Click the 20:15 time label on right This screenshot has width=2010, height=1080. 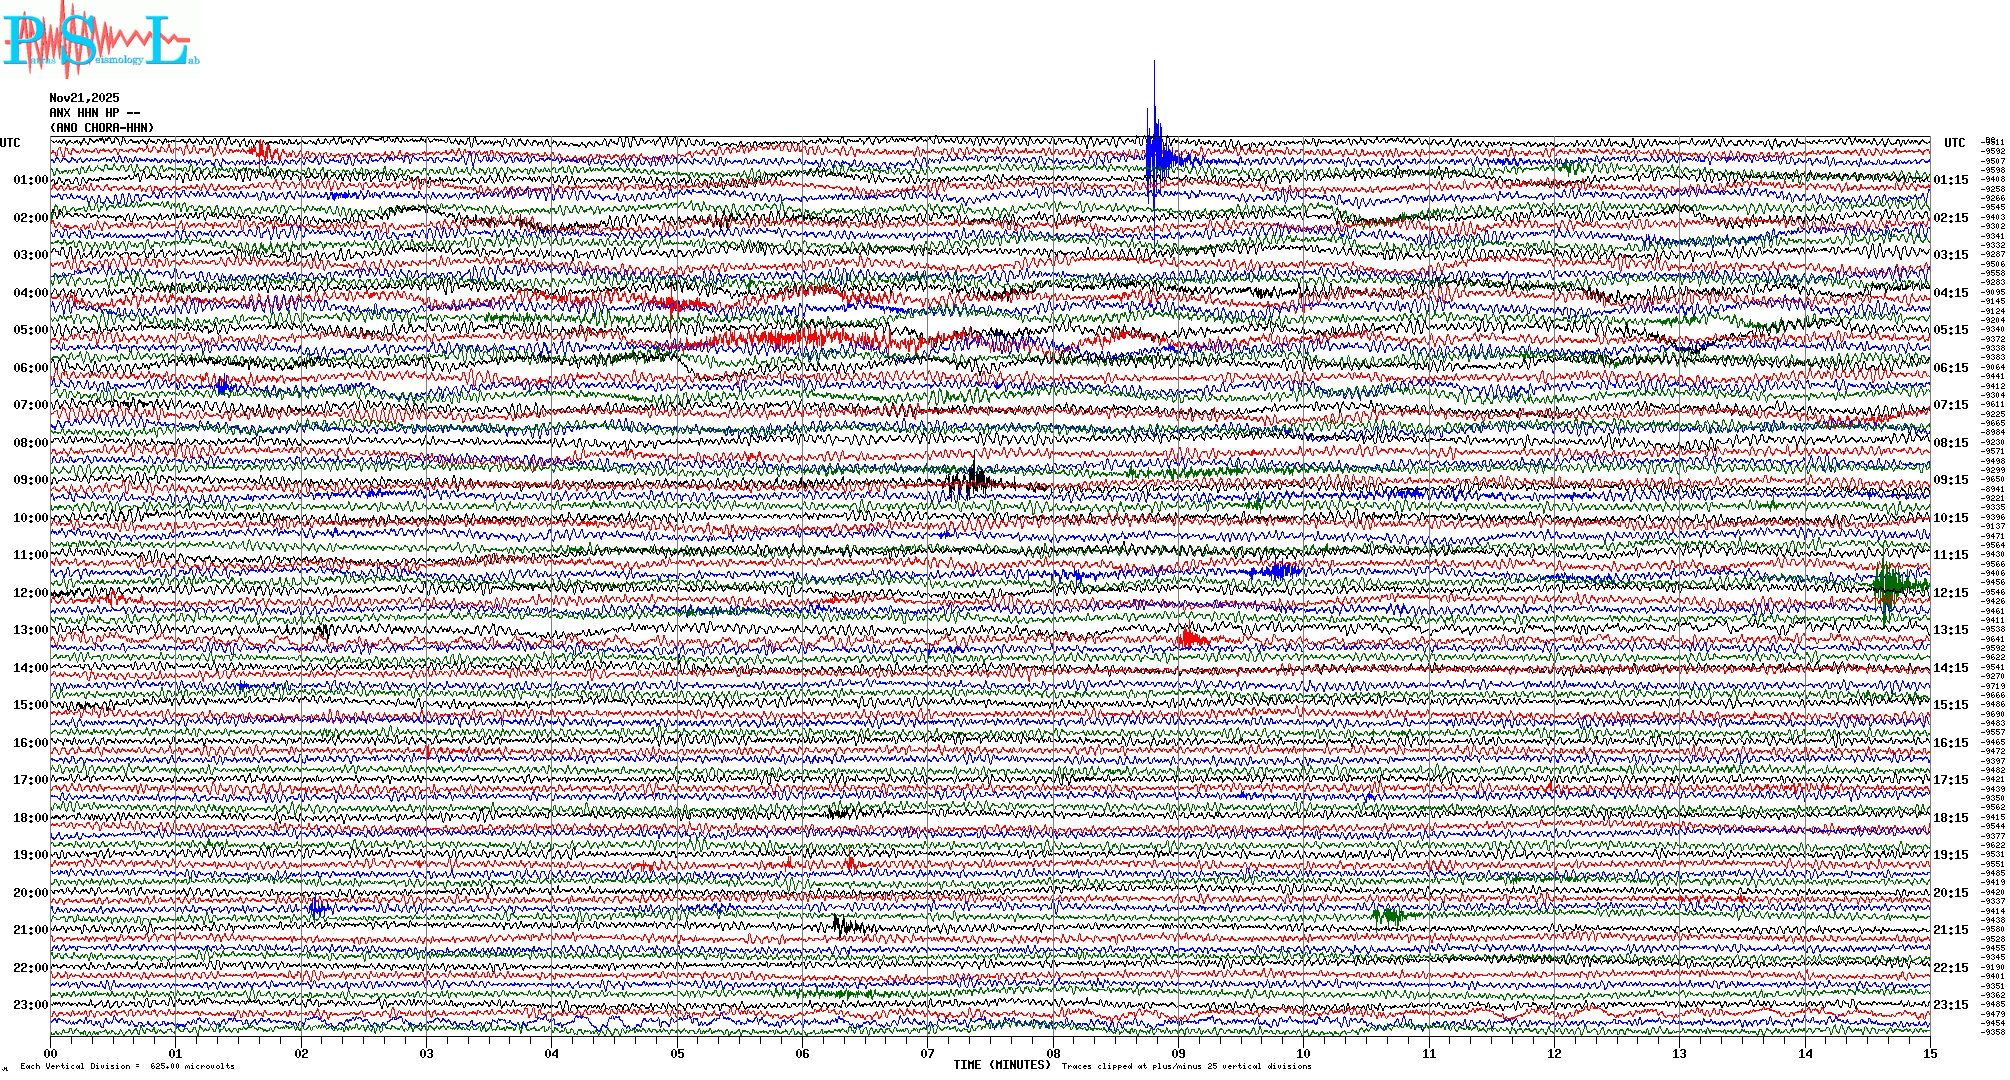[x=1950, y=893]
